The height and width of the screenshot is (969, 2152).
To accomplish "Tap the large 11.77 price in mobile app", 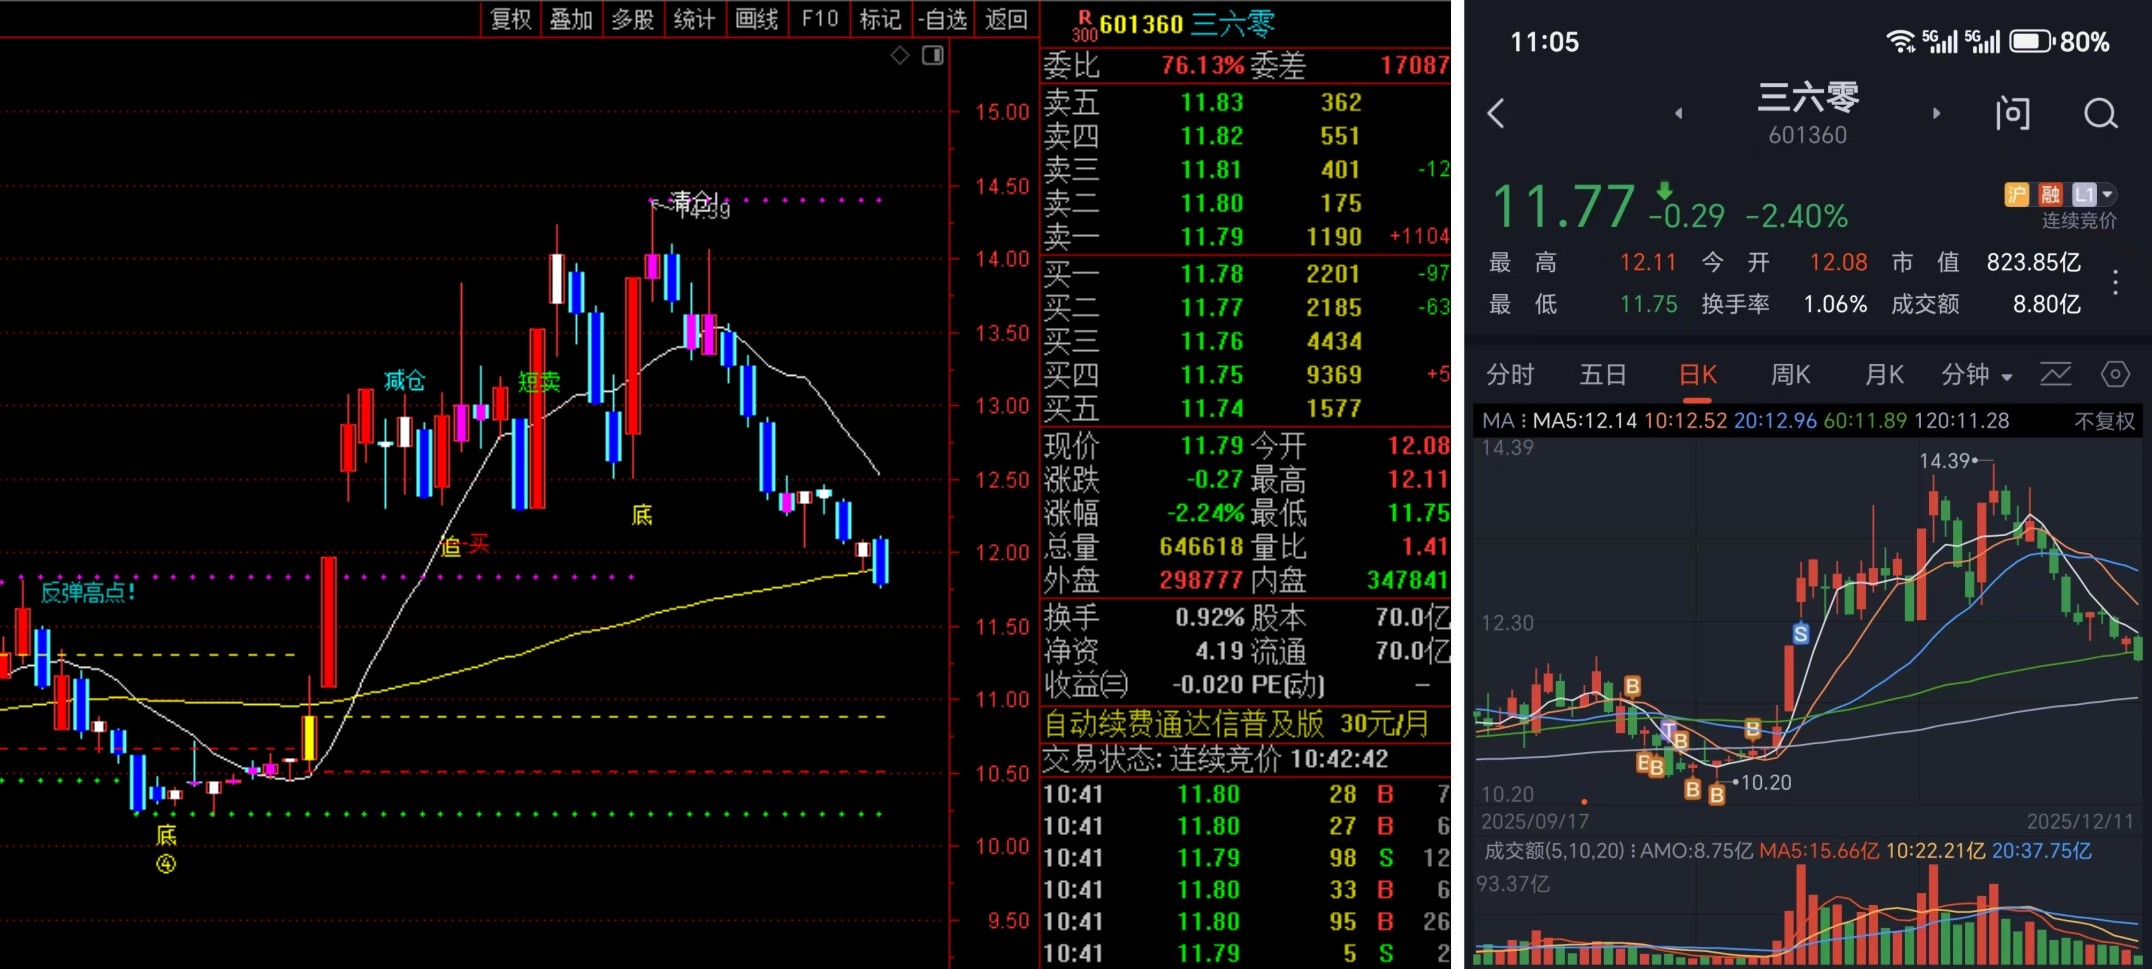I will (1563, 206).
